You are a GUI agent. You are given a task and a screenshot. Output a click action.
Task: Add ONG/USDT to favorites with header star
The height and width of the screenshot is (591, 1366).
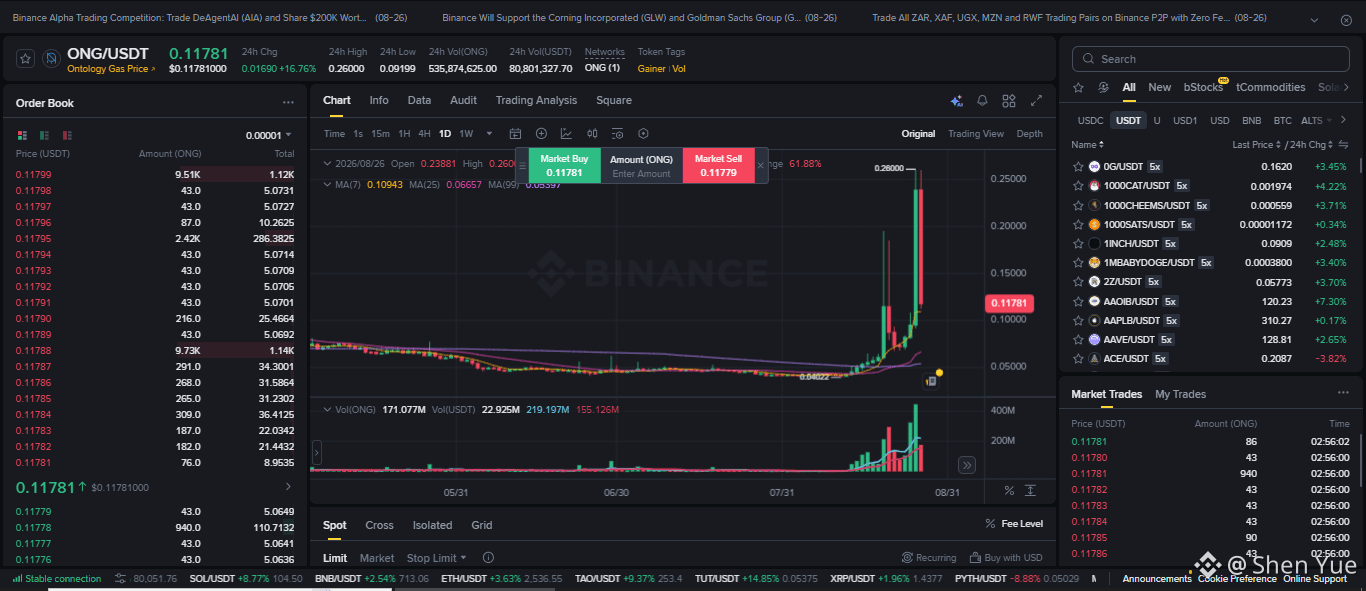26,59
